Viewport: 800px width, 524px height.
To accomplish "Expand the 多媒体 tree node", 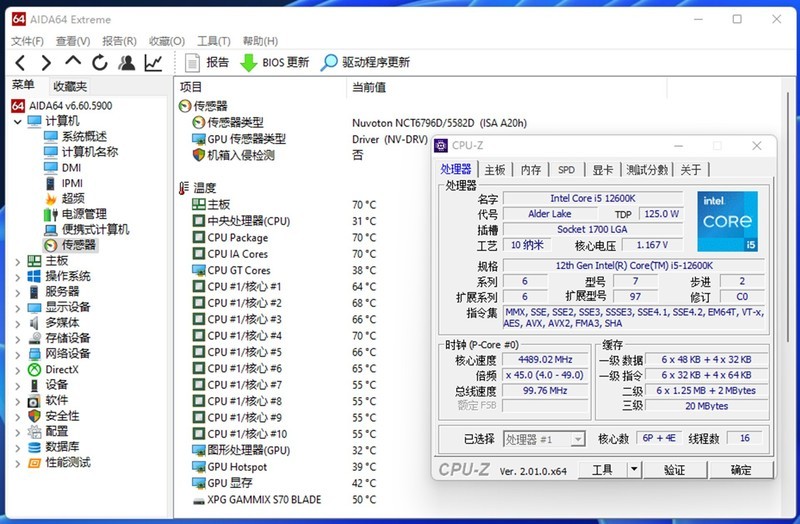I will (x=18, y=323).
